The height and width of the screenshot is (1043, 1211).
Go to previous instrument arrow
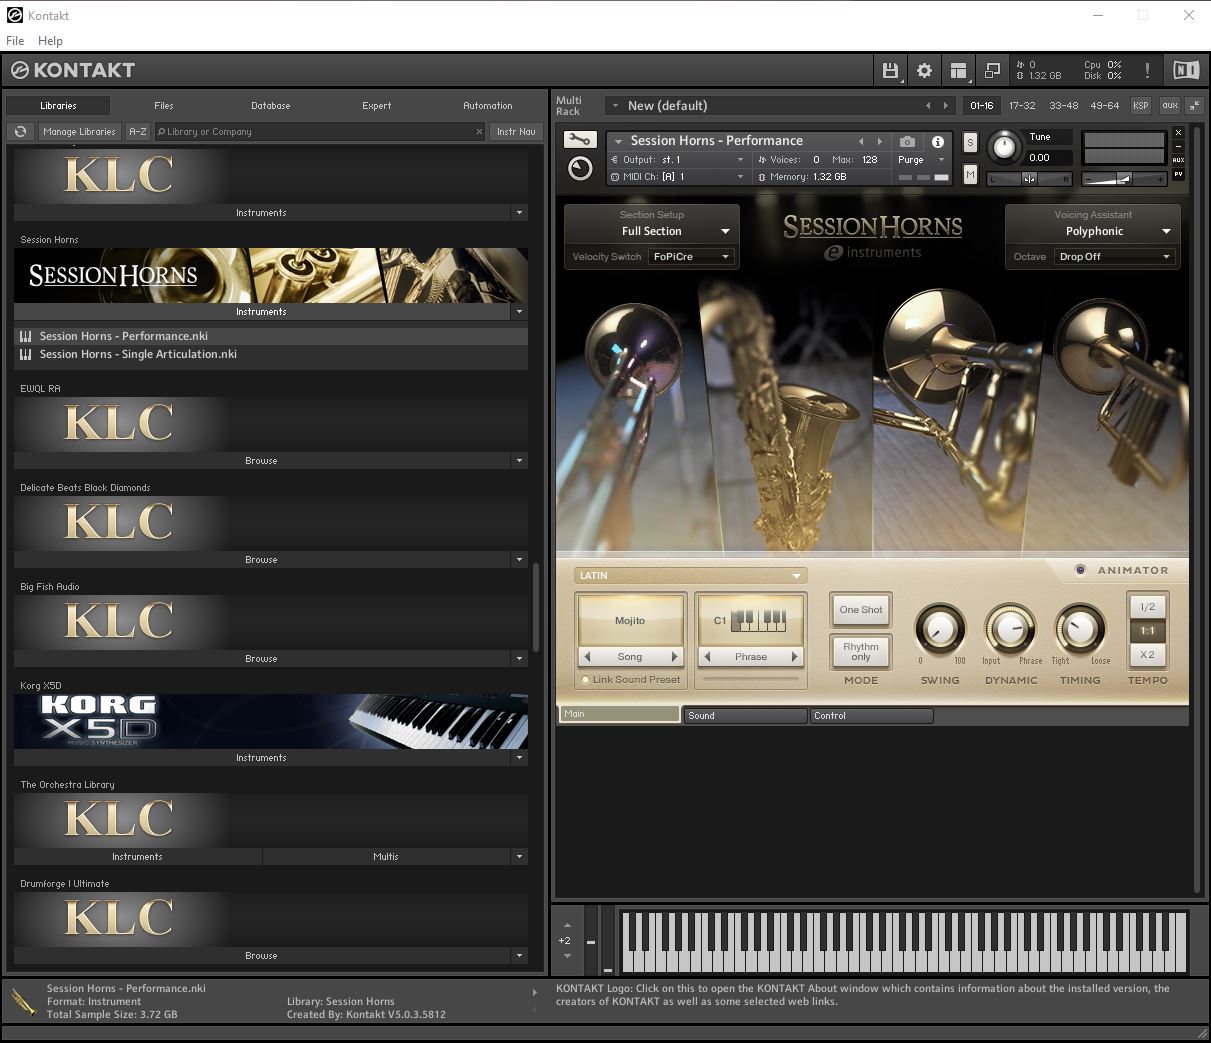[x=861, y=141]
